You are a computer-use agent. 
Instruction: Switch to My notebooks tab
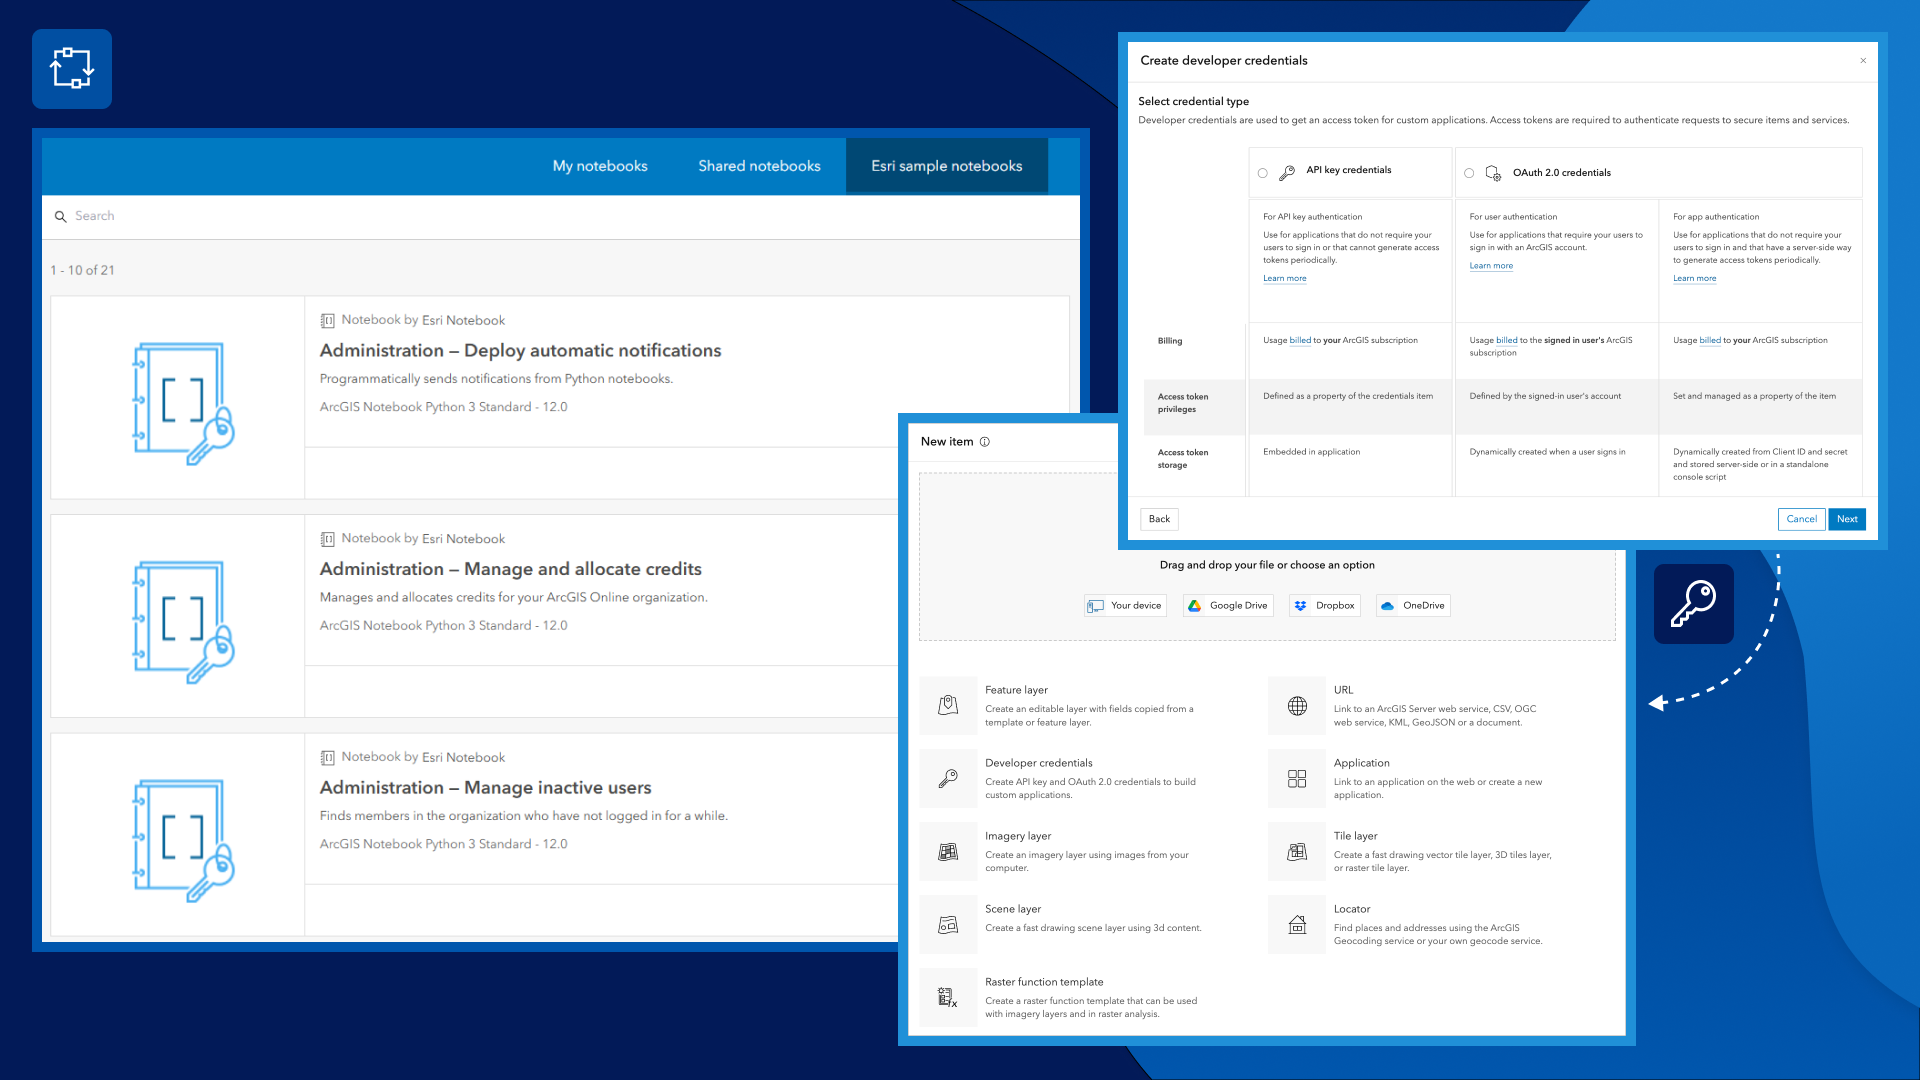tap(600, 166)
